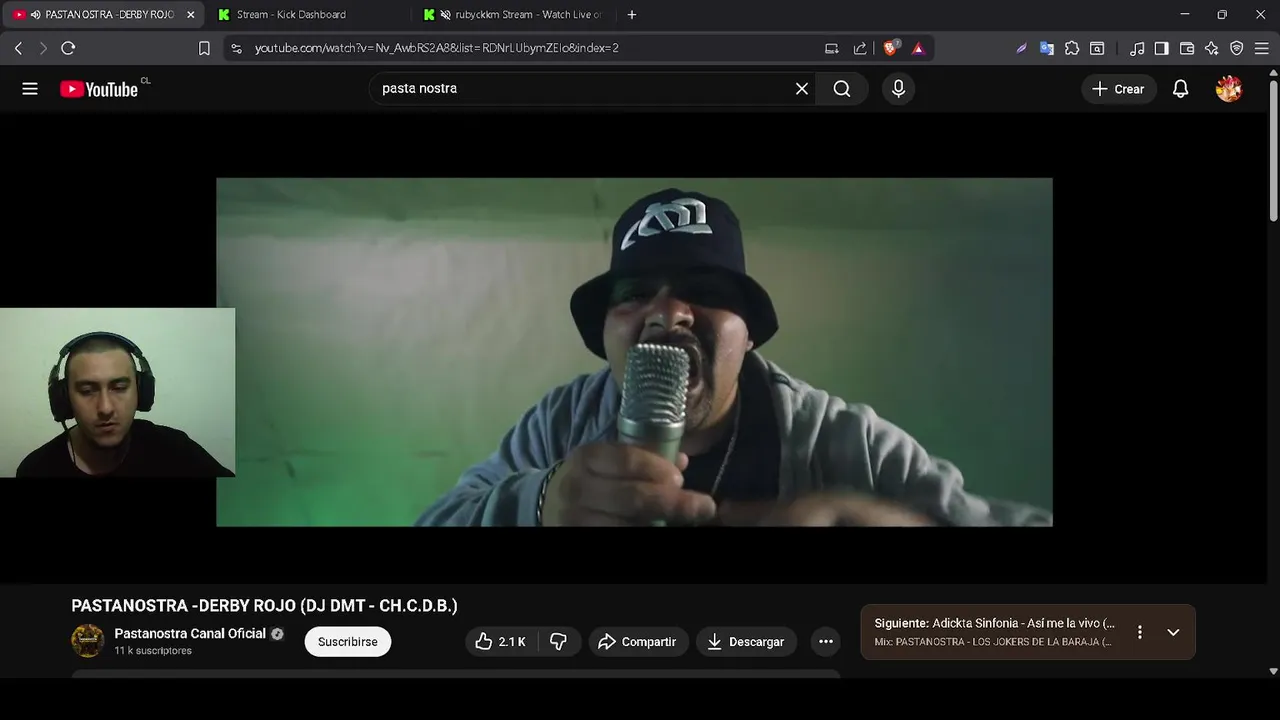Like the video (2.1 K)
The width and height of the screenshot is (1280, 720).
[x=500, y=642]
